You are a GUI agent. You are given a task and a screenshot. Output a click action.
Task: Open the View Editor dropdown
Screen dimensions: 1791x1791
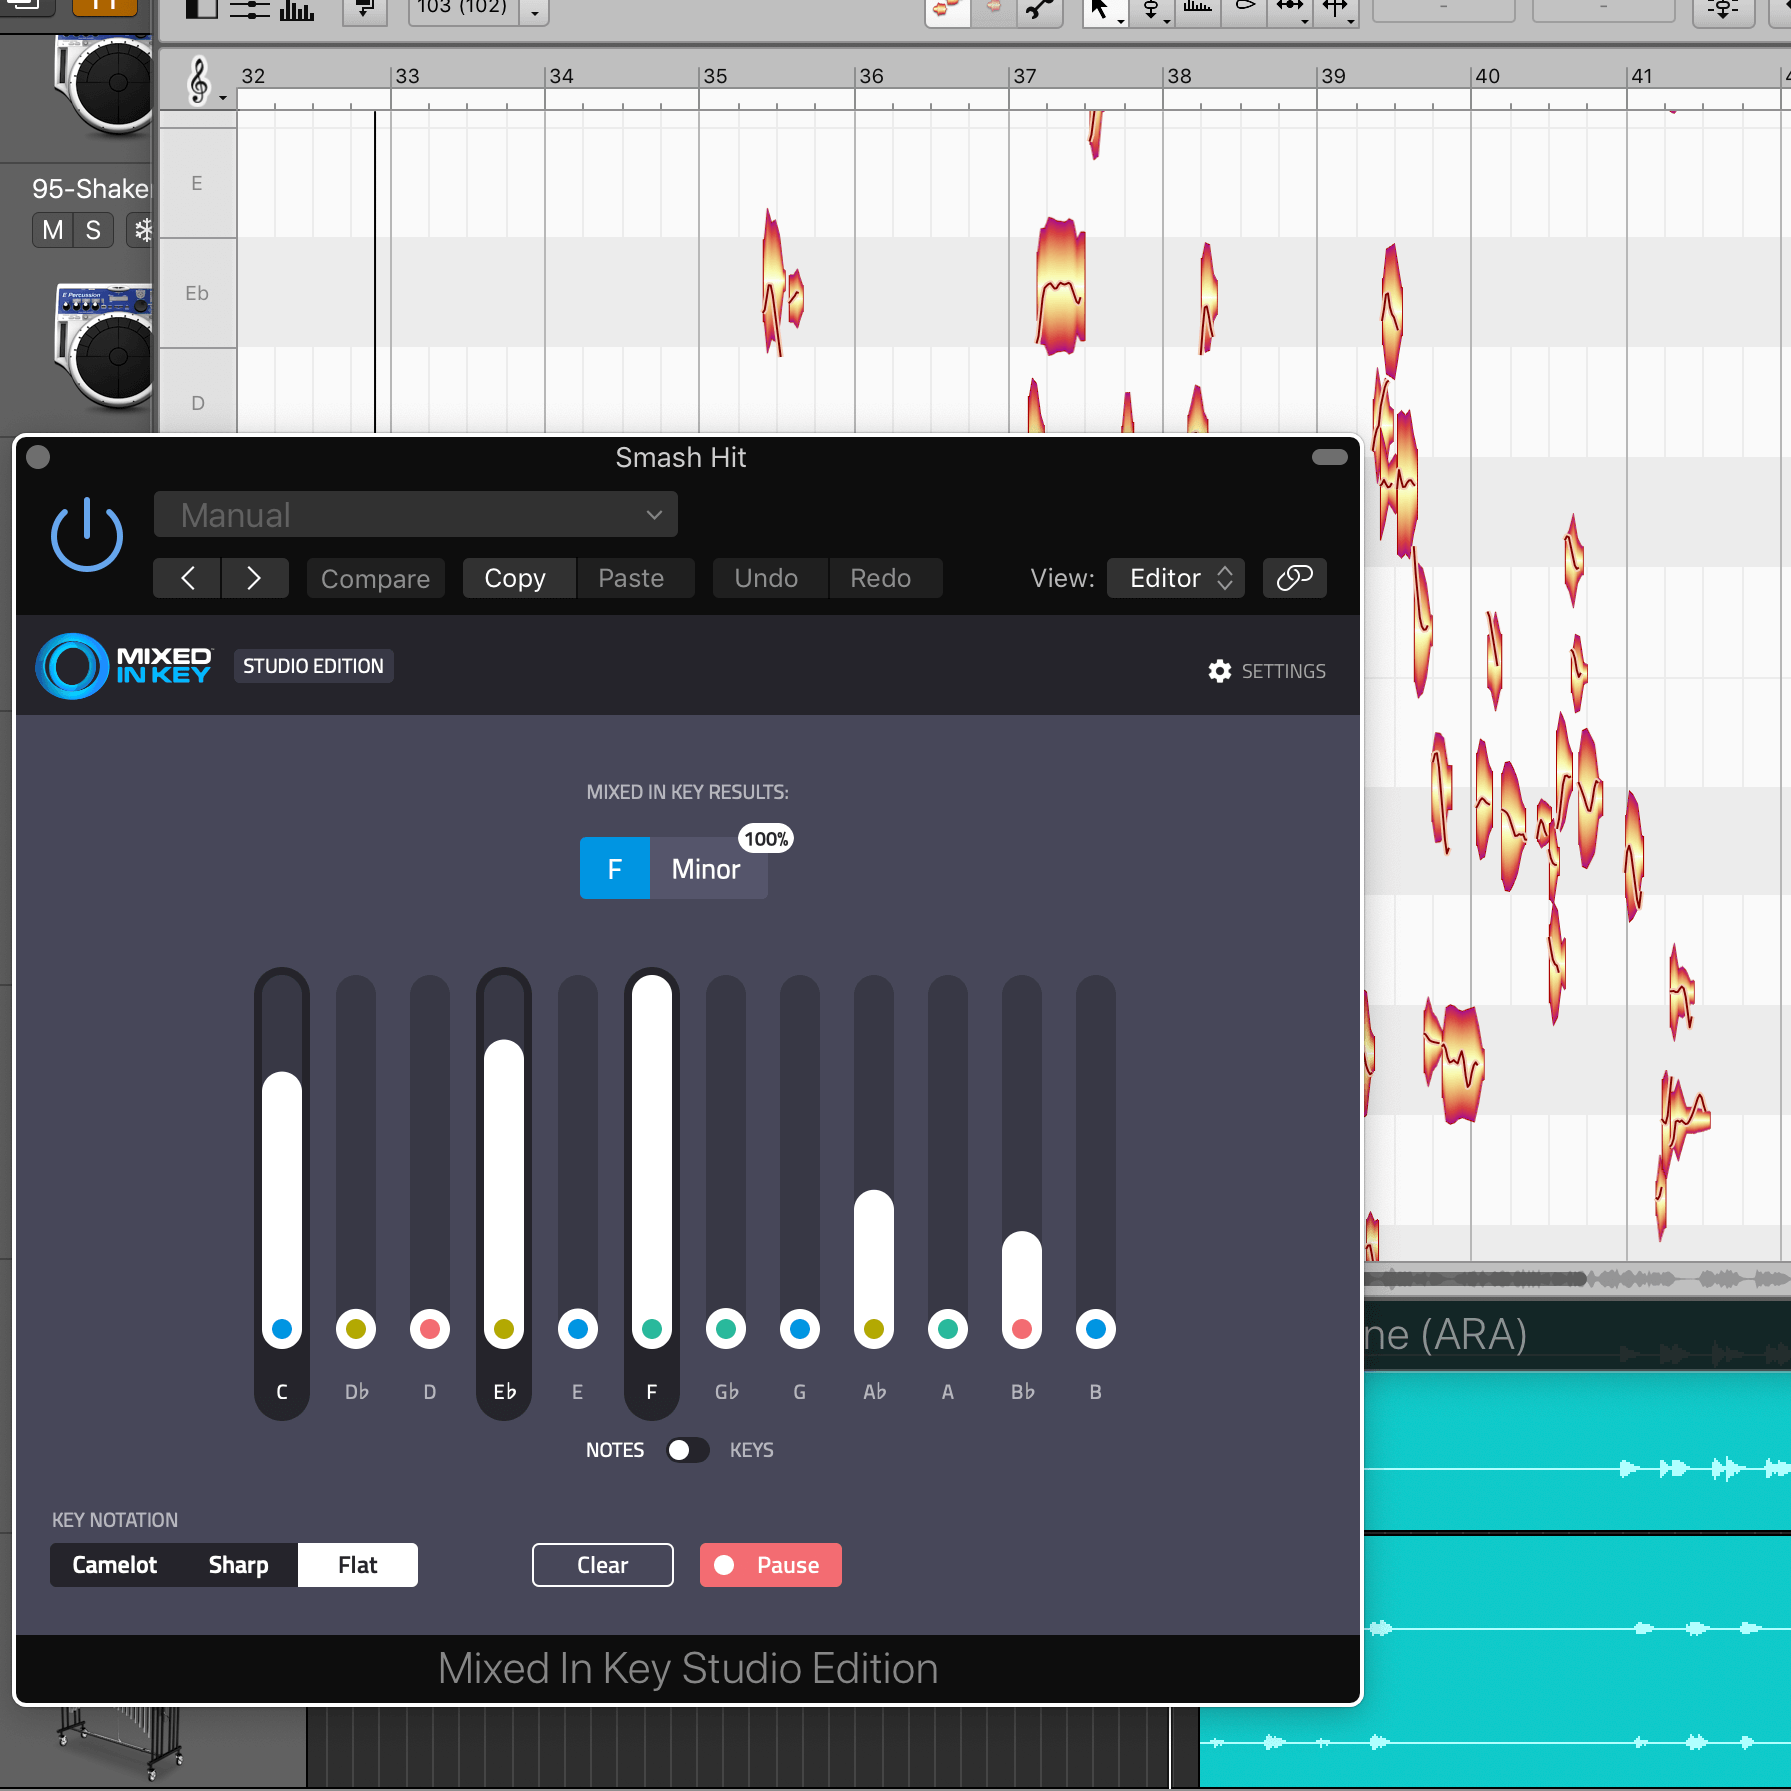pyautogui.click(x=1175, y=578)
